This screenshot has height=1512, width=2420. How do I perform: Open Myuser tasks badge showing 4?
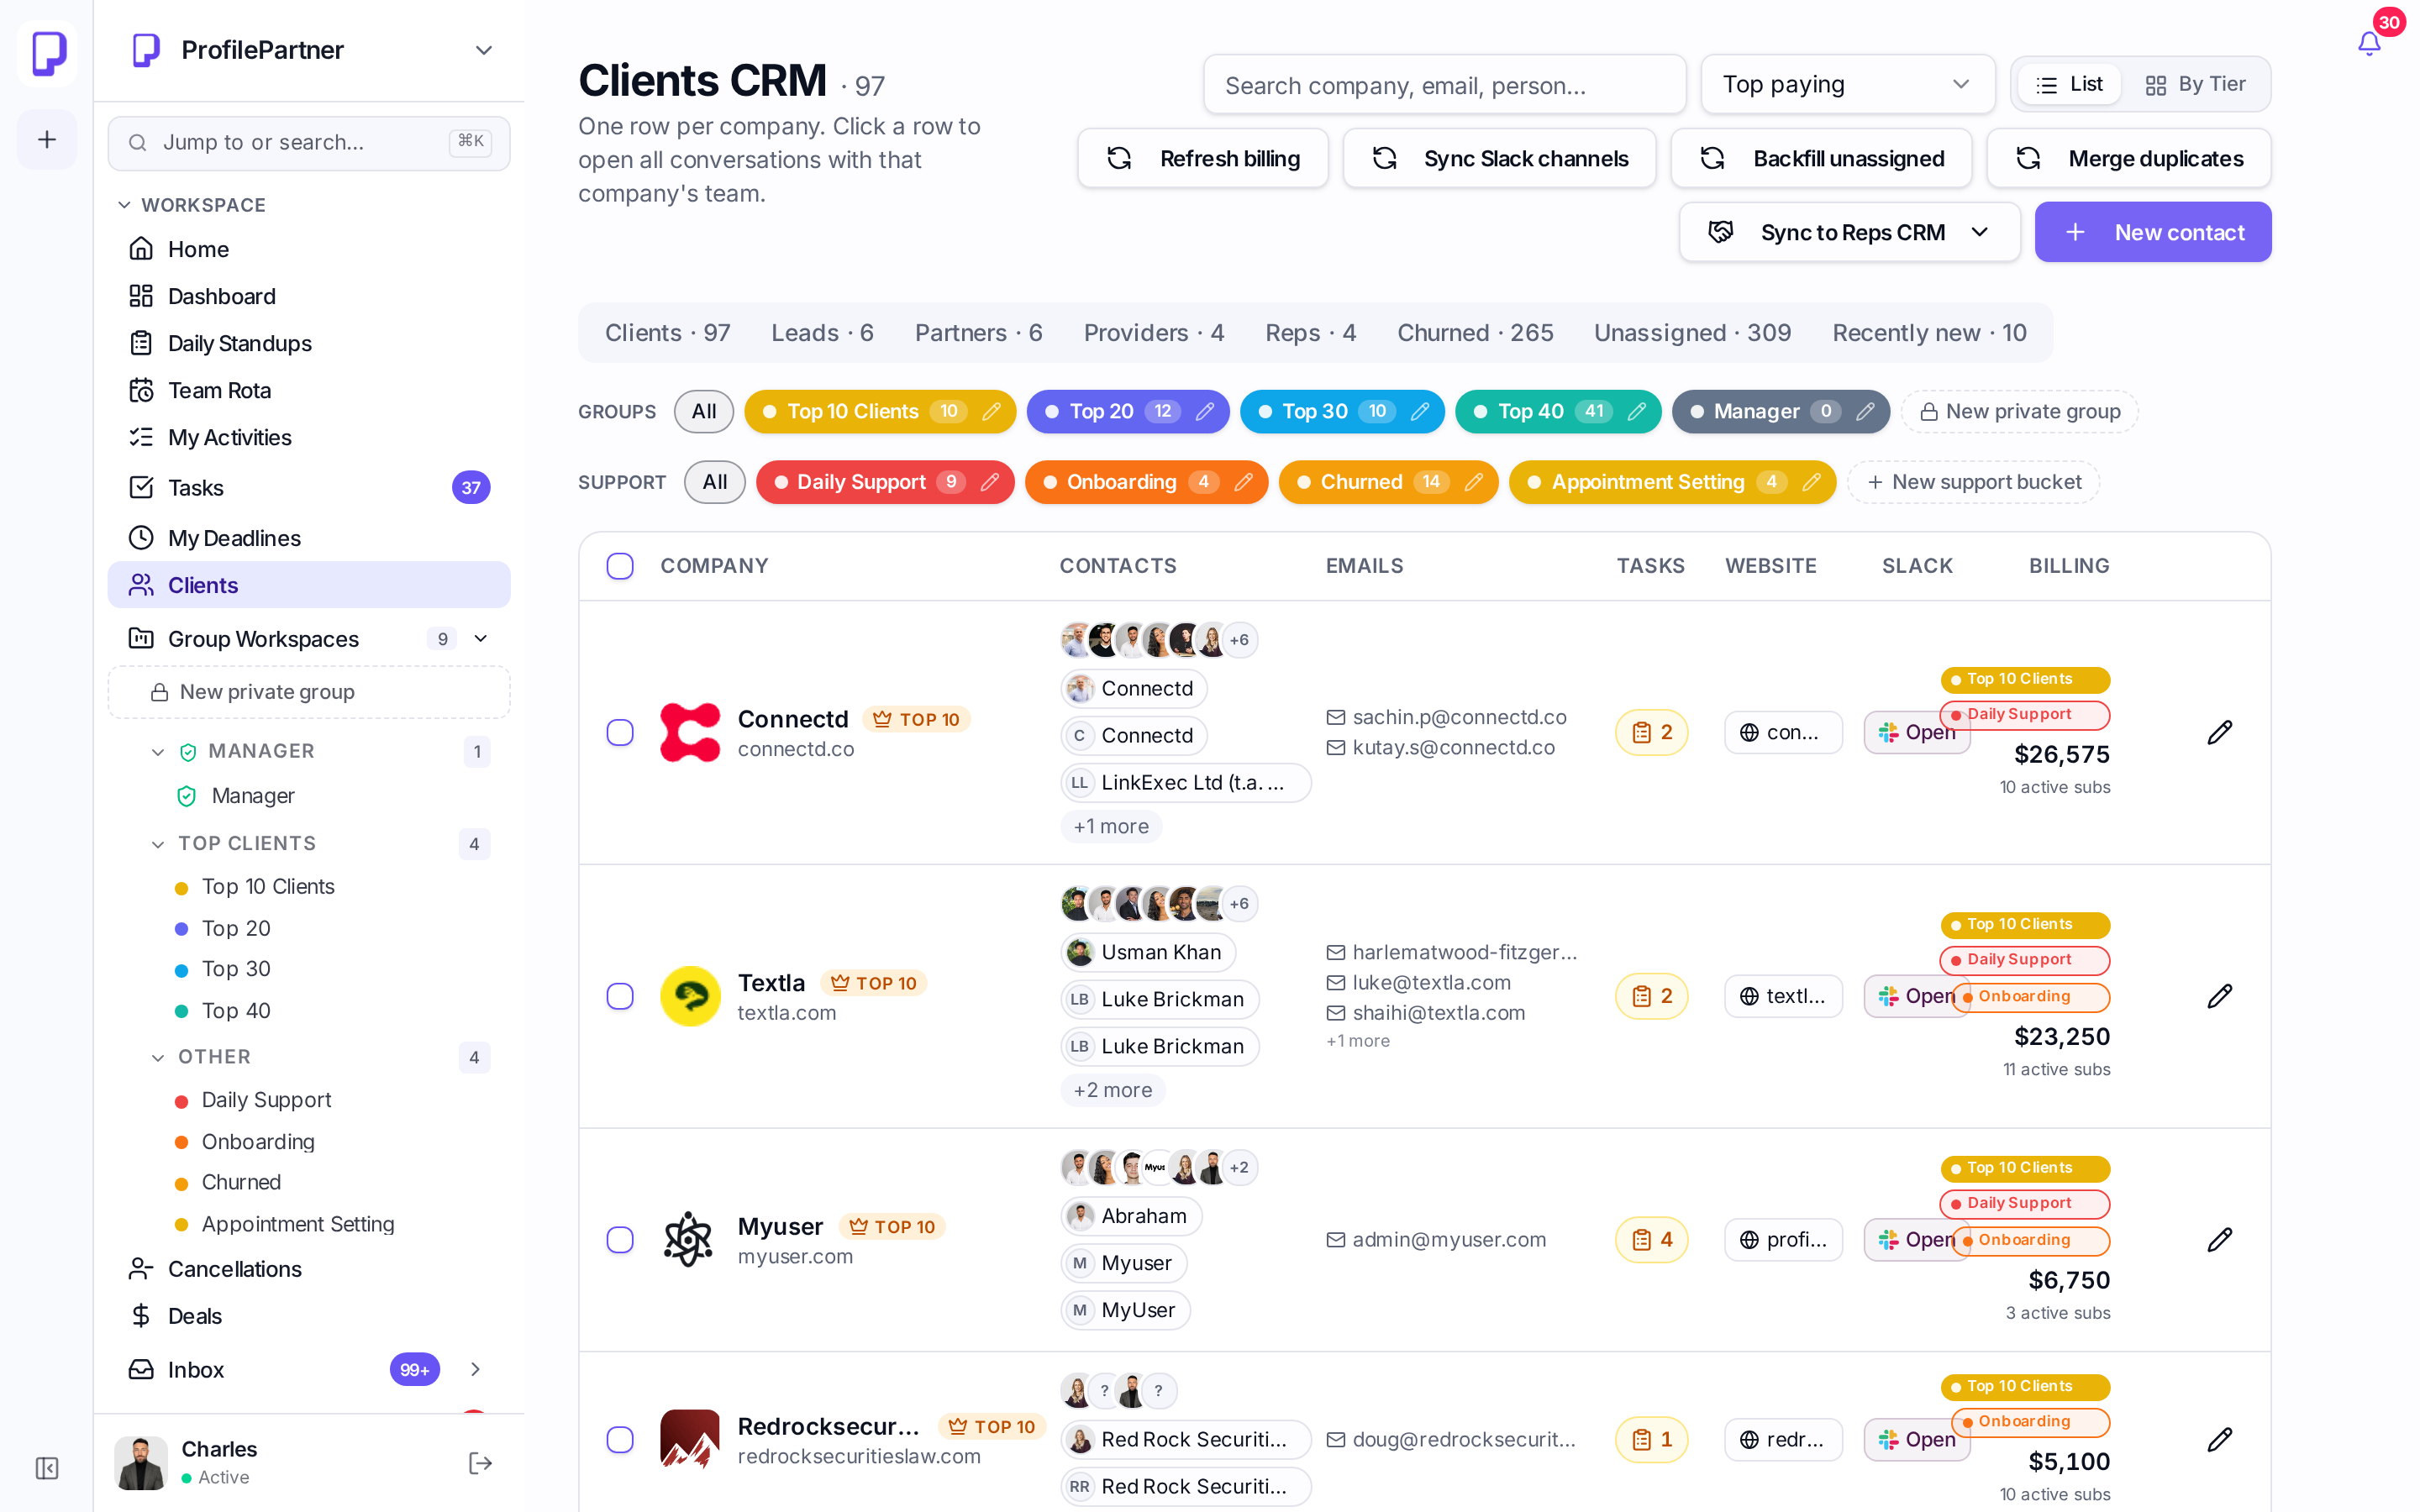[x=1651, y=1240]
